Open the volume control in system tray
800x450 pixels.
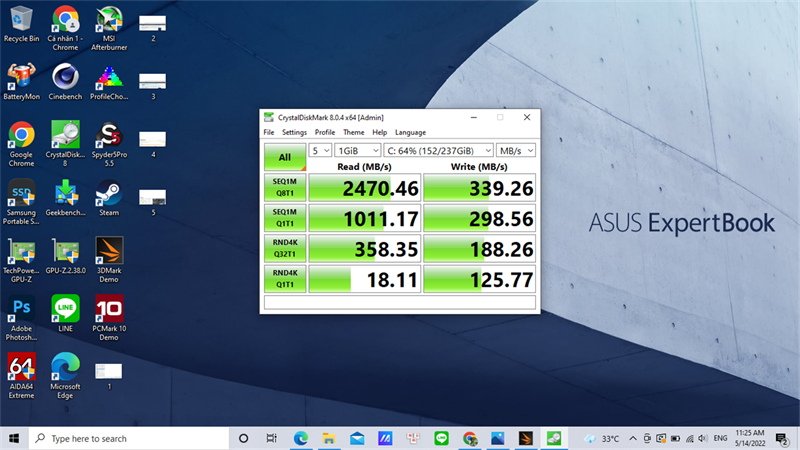(703, 438)
